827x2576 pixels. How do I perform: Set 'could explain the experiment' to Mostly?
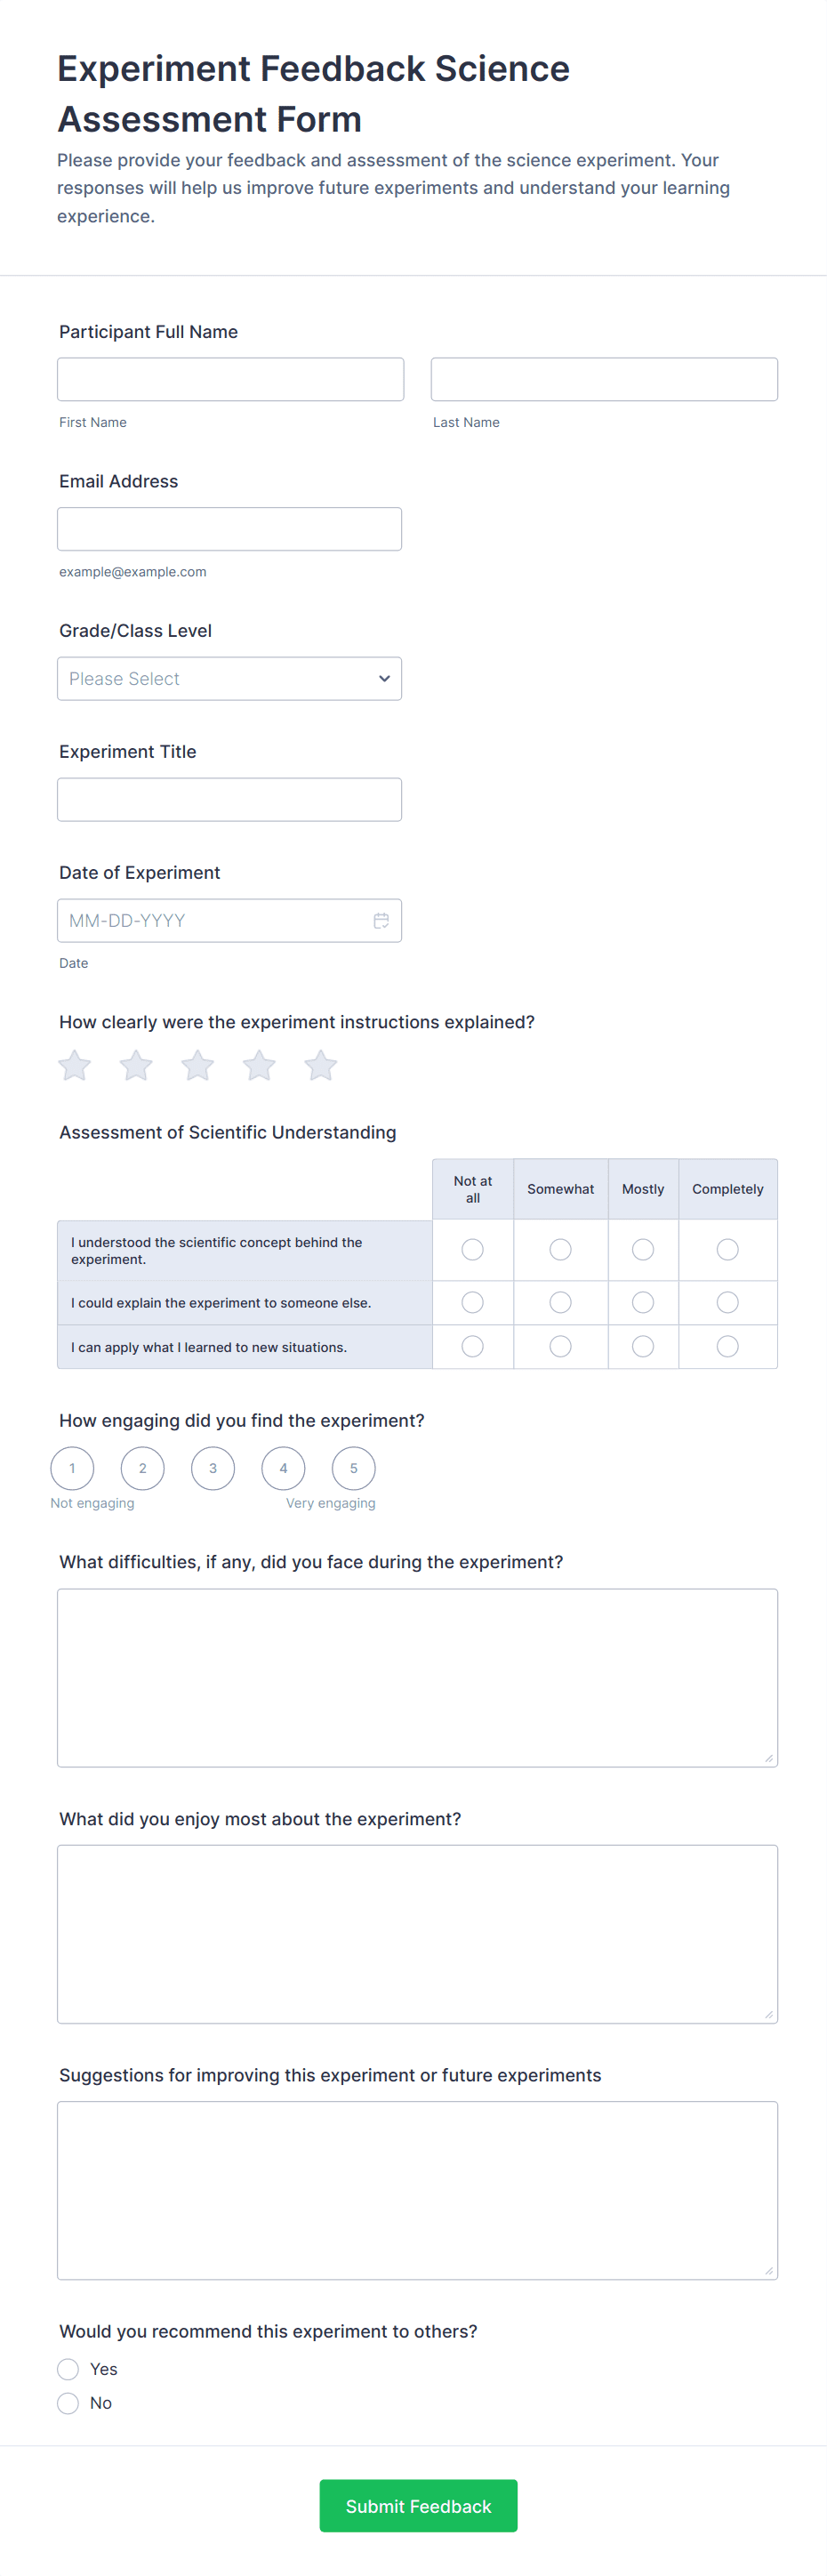643,1302
